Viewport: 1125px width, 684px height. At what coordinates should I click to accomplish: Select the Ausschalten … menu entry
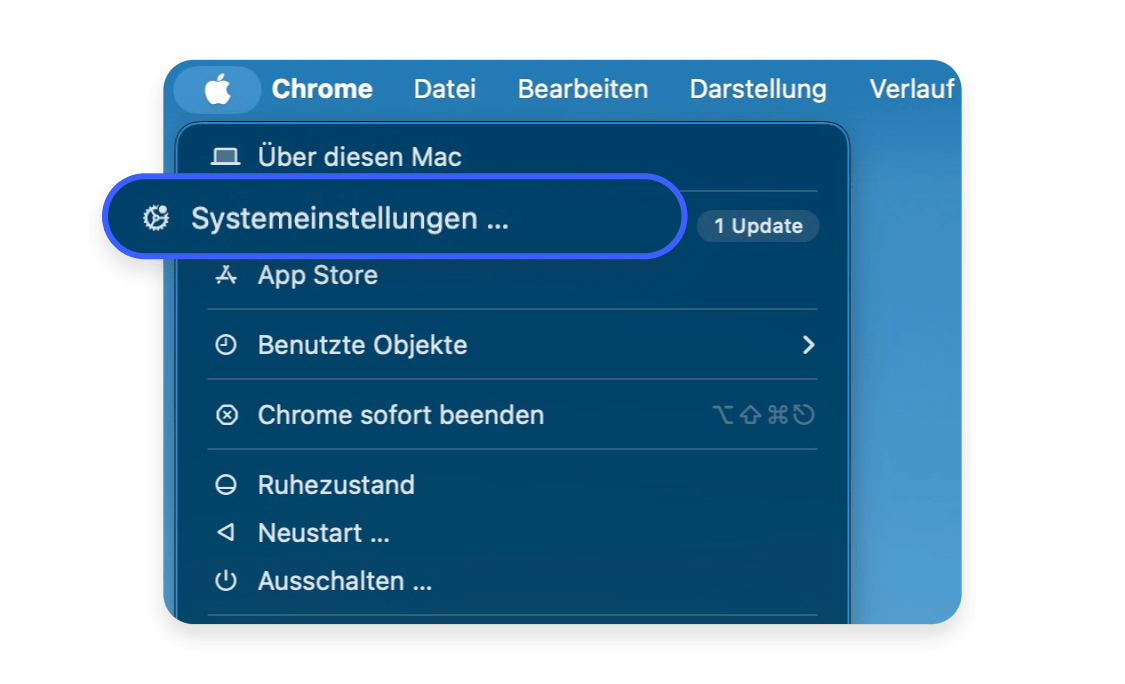[x=345, y=581]
